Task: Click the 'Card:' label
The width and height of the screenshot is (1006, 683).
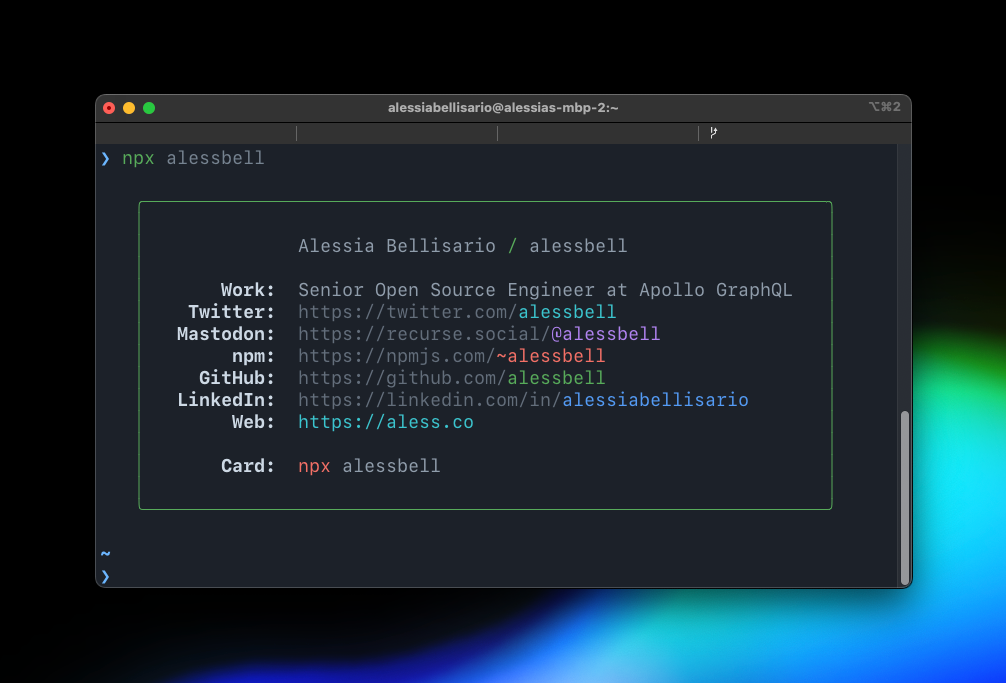Action: tap(248, 466)
